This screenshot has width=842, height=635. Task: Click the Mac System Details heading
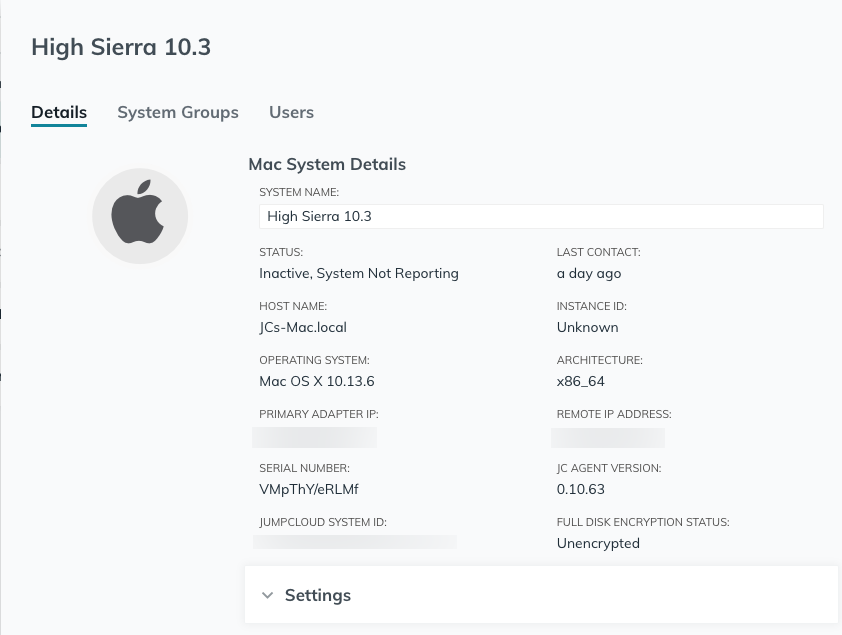(327, 164)
